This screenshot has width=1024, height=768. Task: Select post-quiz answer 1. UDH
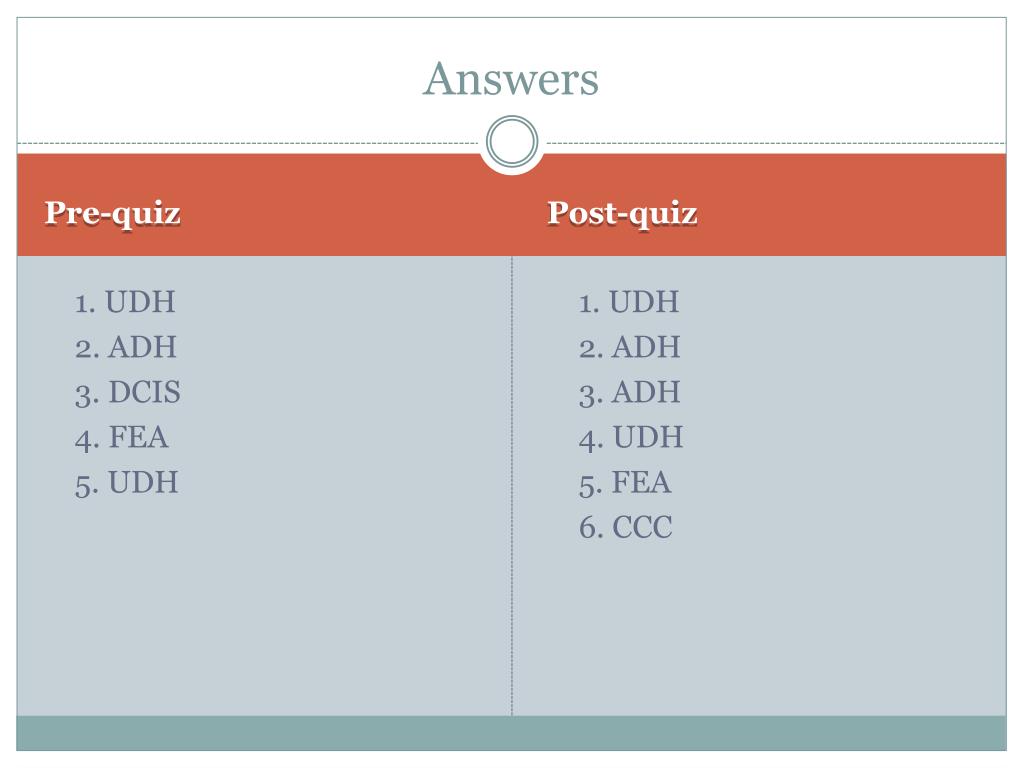pyautogui.click(x=629, y=302)
